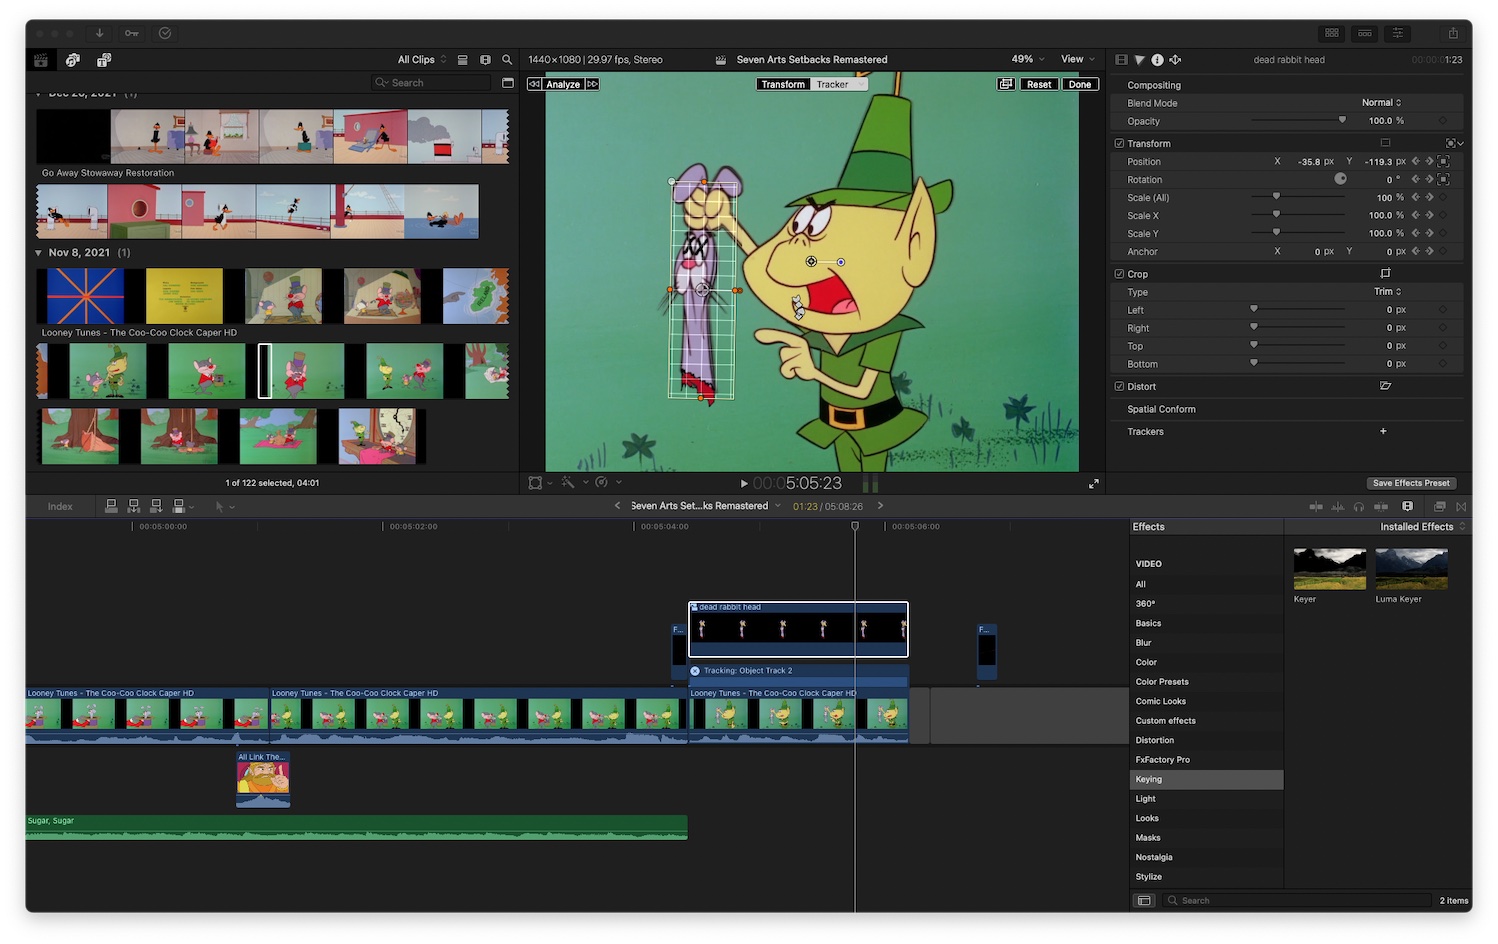Click the magic wand enhancements icon
Viewport: 1498px width, 944px height.
[x=570, y=483]
